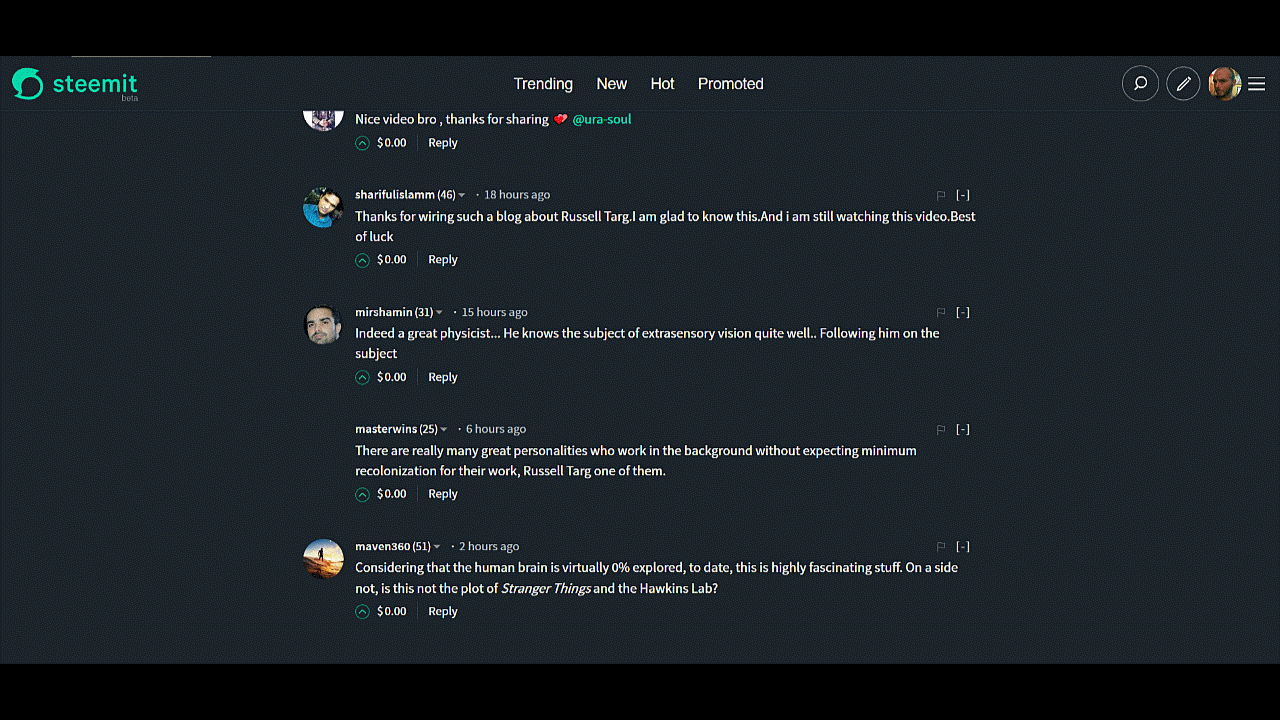Upvote mirshamin's comment
The height and width of the screenshot is (720, 1280).
362,377
